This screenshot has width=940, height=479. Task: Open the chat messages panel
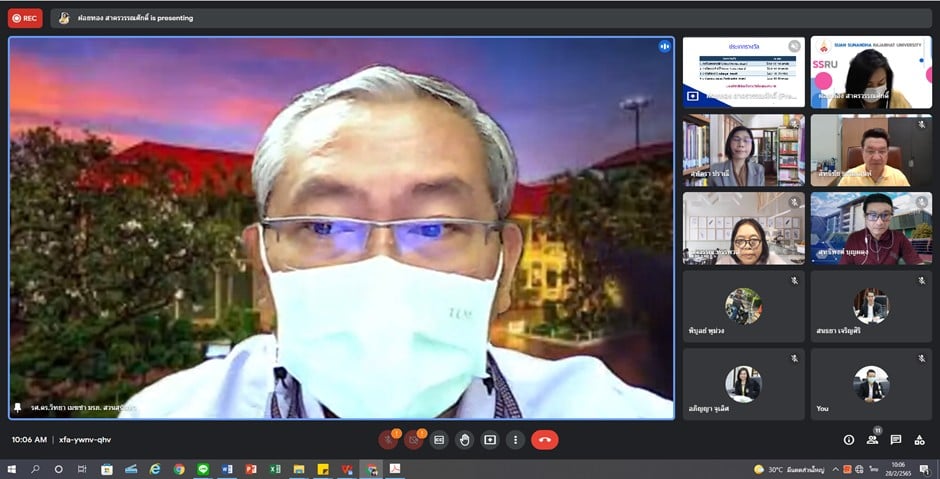tap(896, 440)
